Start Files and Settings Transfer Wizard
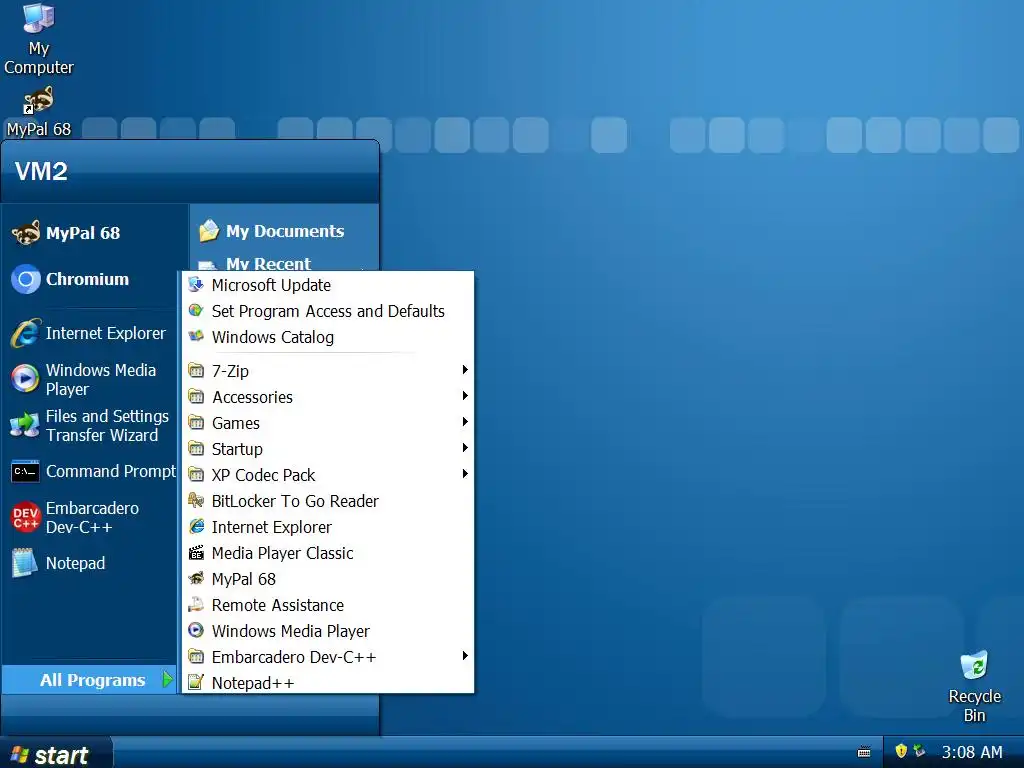This screenshot has height=768, width=1024. (x=89, y=426)
